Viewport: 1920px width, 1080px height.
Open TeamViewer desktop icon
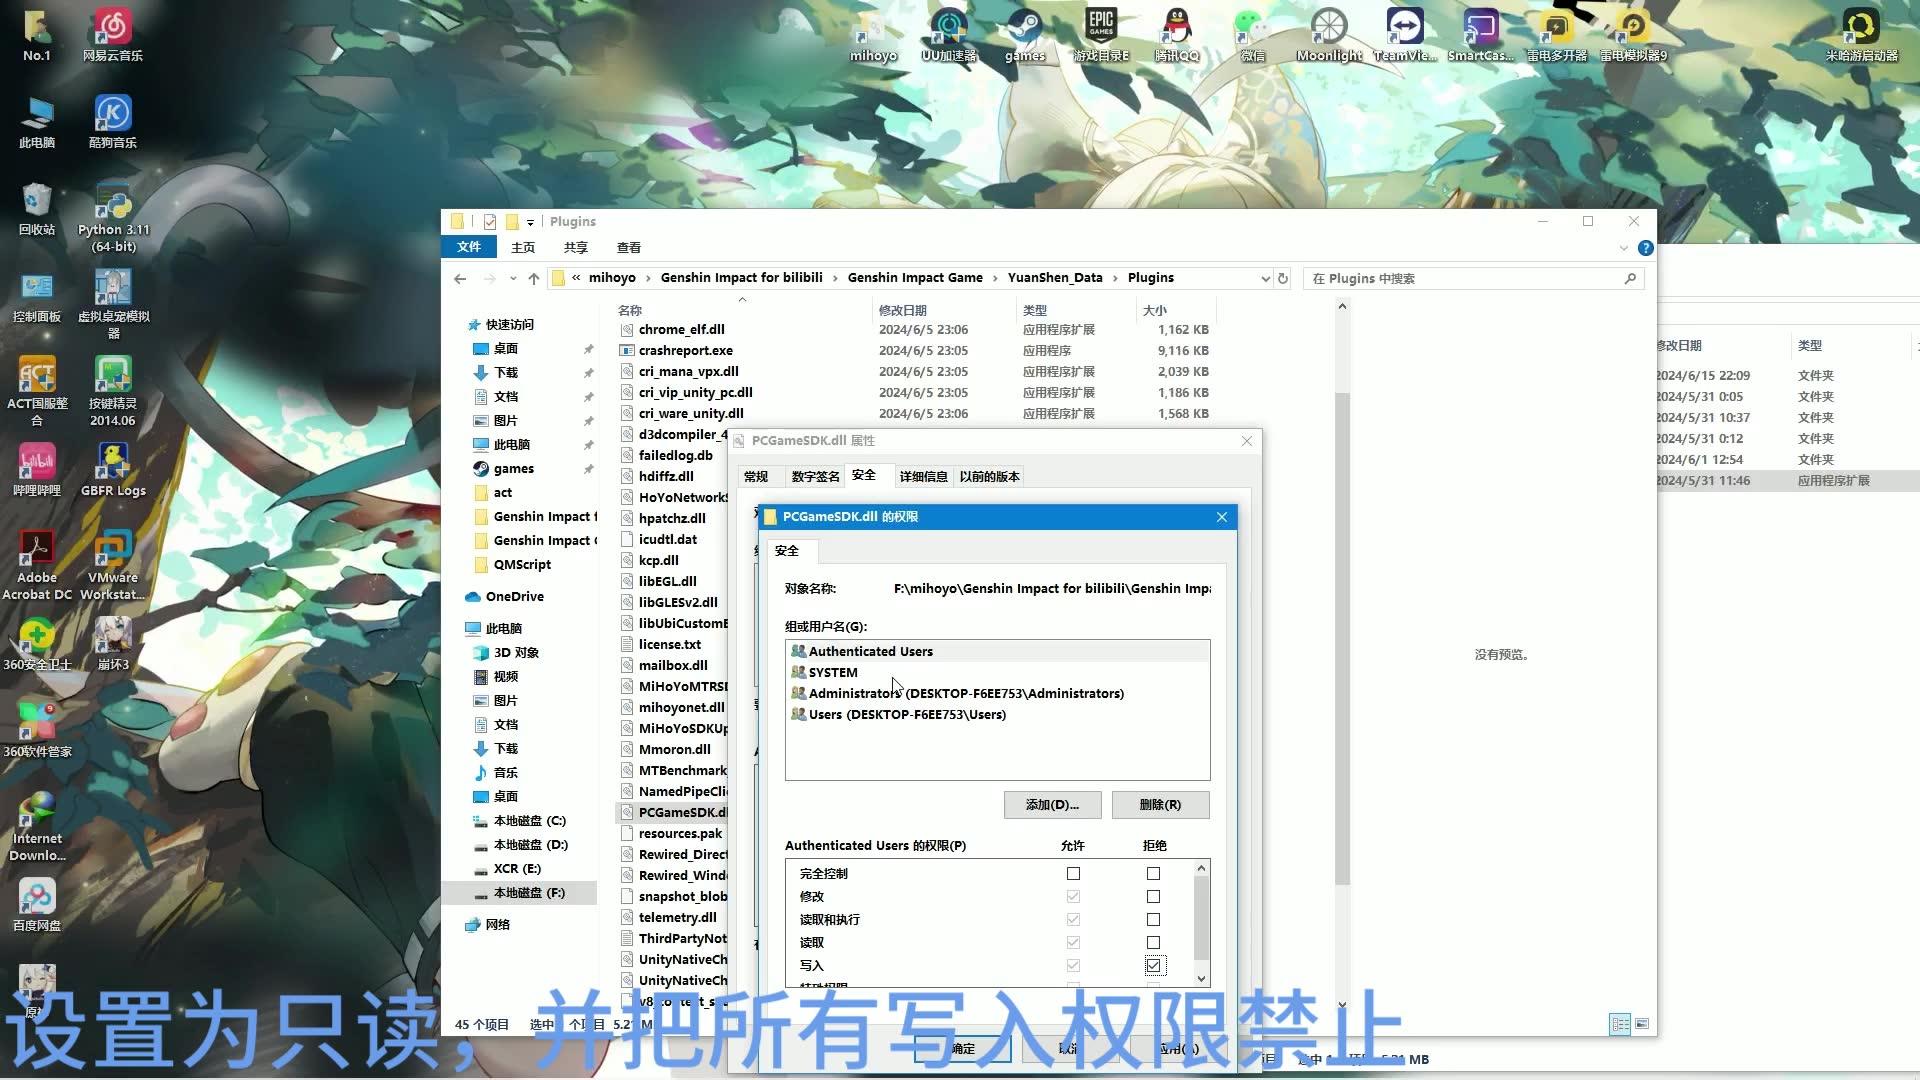1405,34
